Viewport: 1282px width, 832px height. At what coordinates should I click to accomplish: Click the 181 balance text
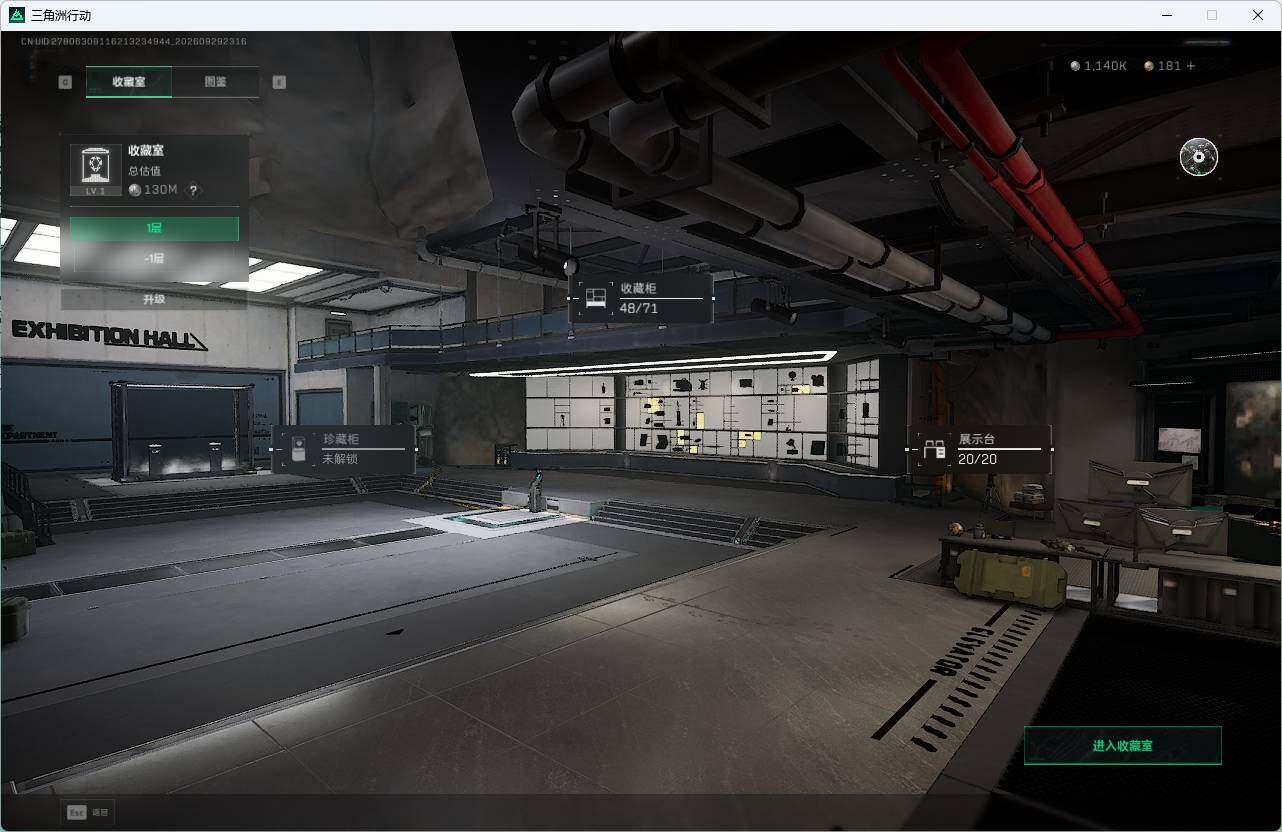tap(1169, 66)
